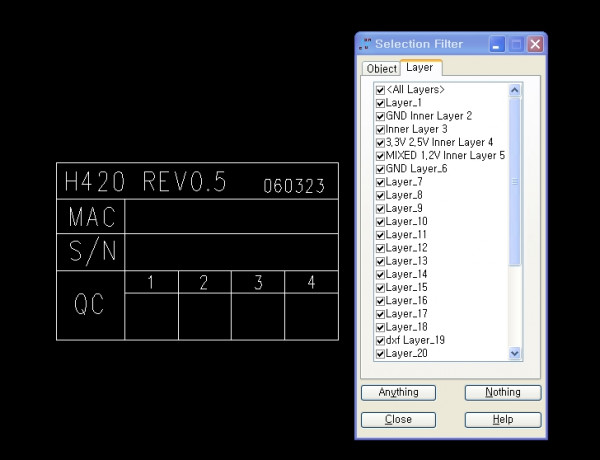Close the Selection Filter via Close button
Viewport: 600px width, 460px height.
(x=398, y=420)
